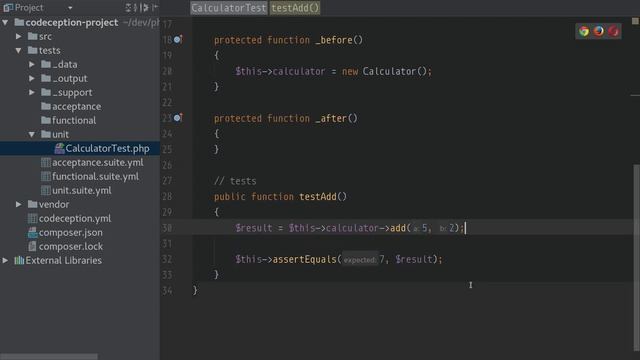
Task: Collapse the tests folder arrow
Action: [x=19, y=51]
